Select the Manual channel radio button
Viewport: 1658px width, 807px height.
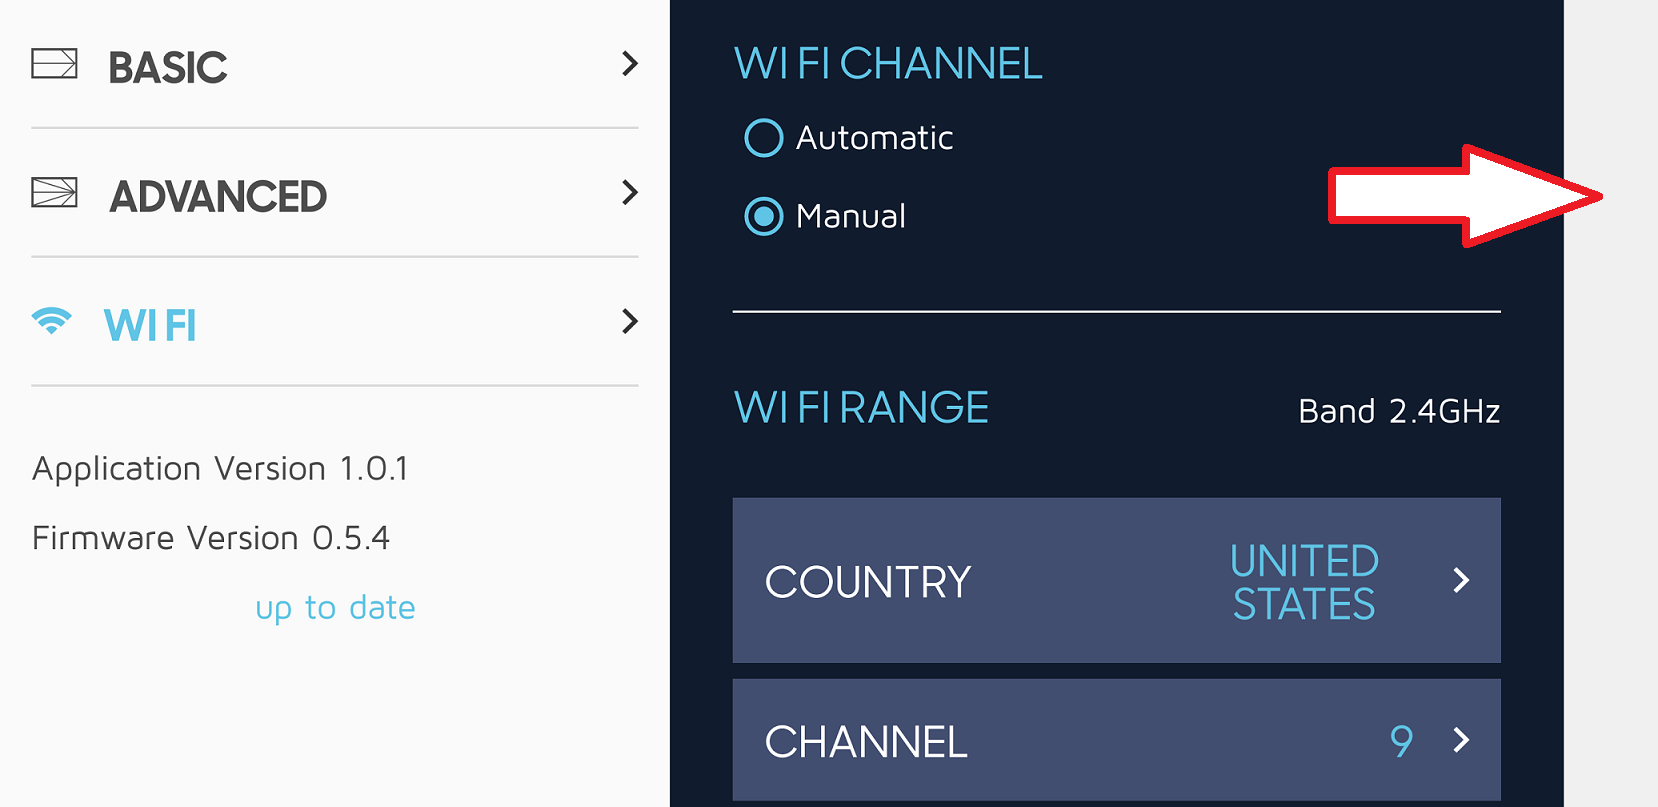(764, 216)
